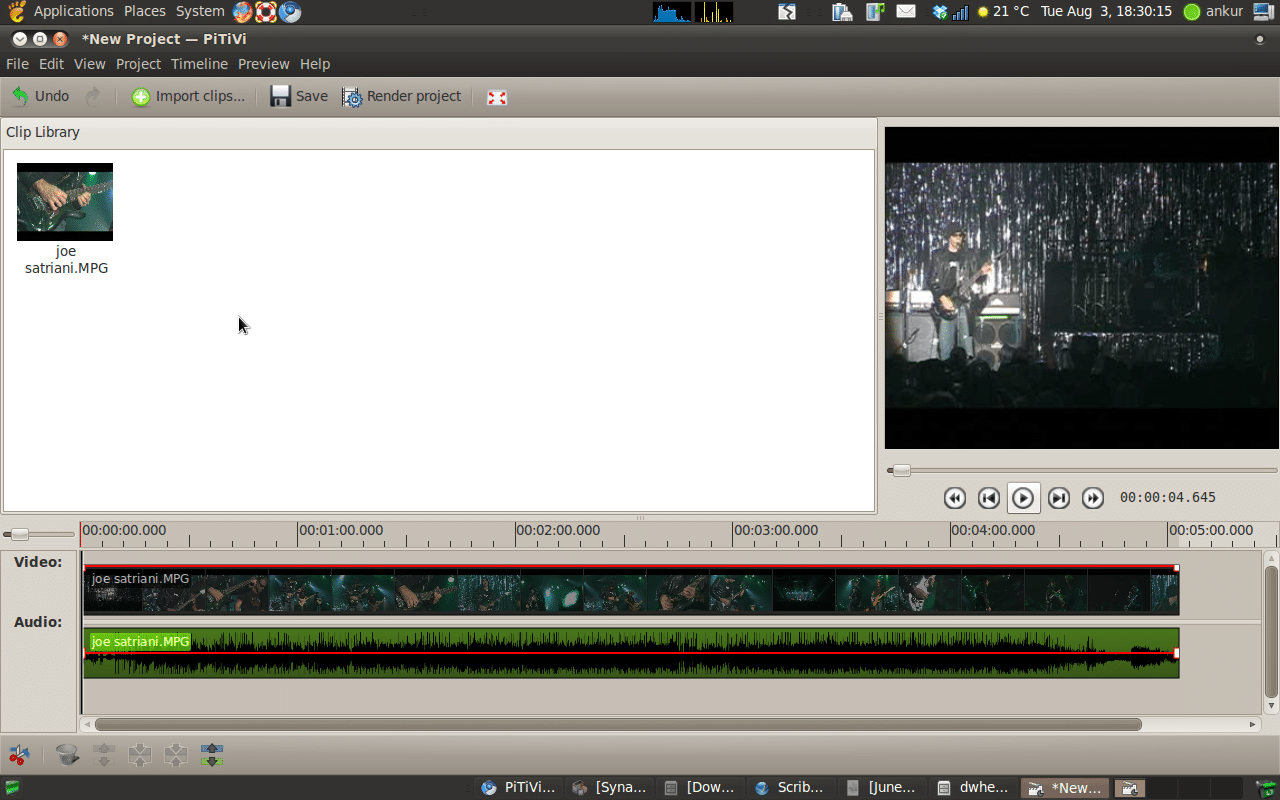Switch to the dwhe... window in the taskbar
Image resolution: width=1280 pixels, height=800 pixels.
[974, 788]
